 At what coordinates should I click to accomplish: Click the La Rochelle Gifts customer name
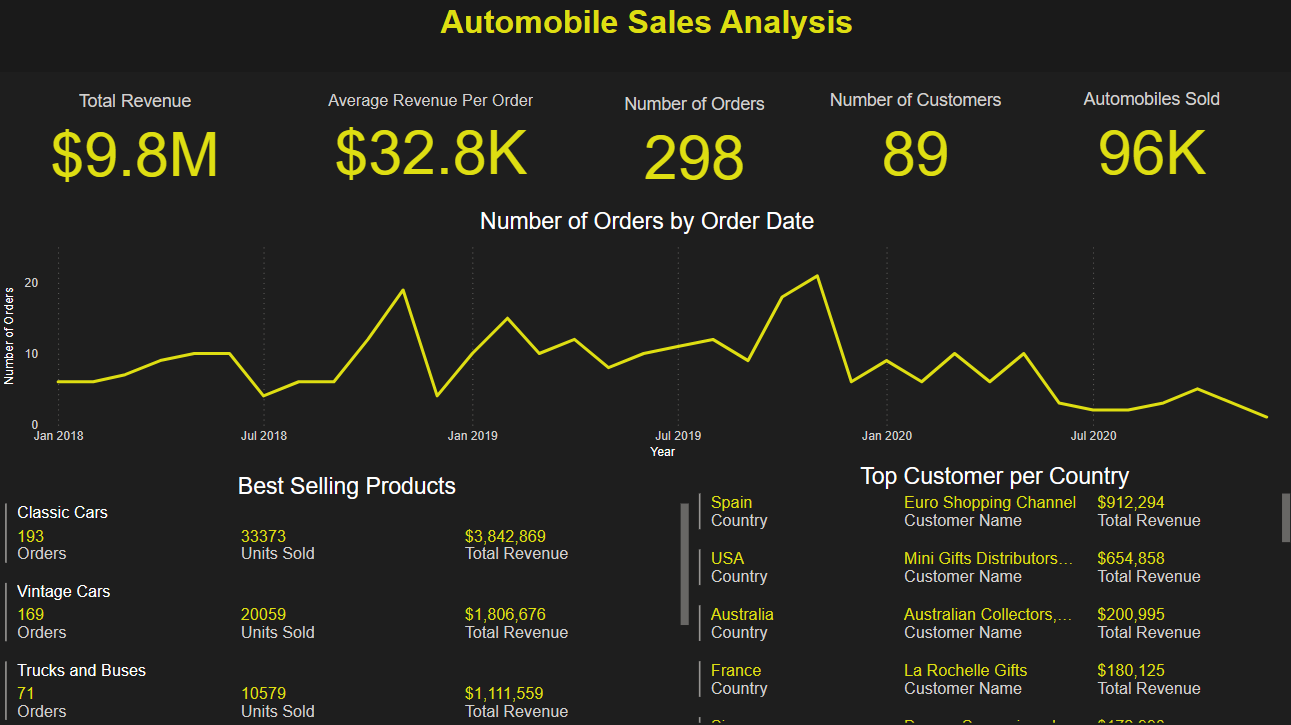tap(966, 671)
